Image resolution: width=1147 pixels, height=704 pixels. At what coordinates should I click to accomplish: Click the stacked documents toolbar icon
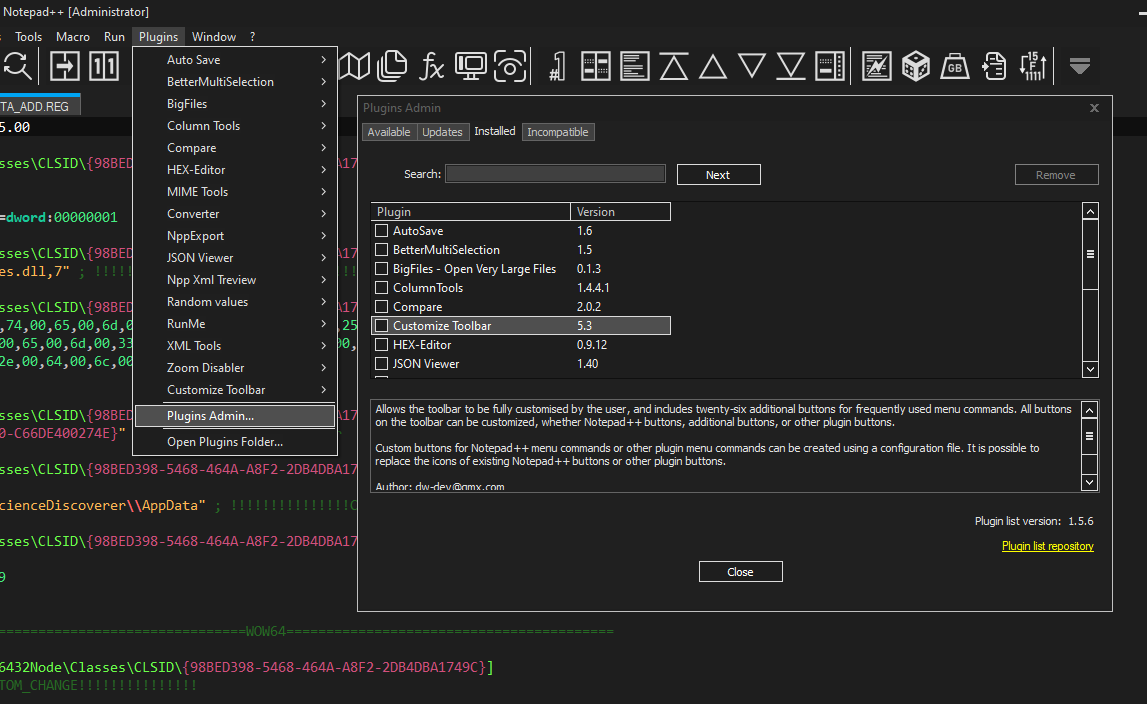click(392, 66)
